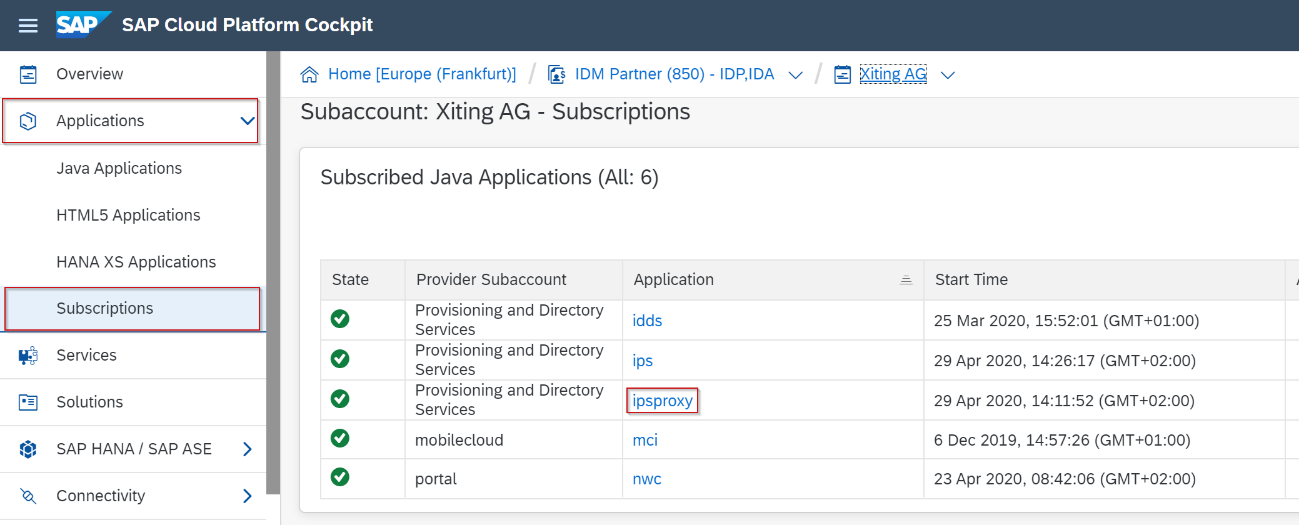The image size is (1299, 525).
Task: Click the Solutions sidebar icon
Action: pyautogui.click(x=28, y=402)
